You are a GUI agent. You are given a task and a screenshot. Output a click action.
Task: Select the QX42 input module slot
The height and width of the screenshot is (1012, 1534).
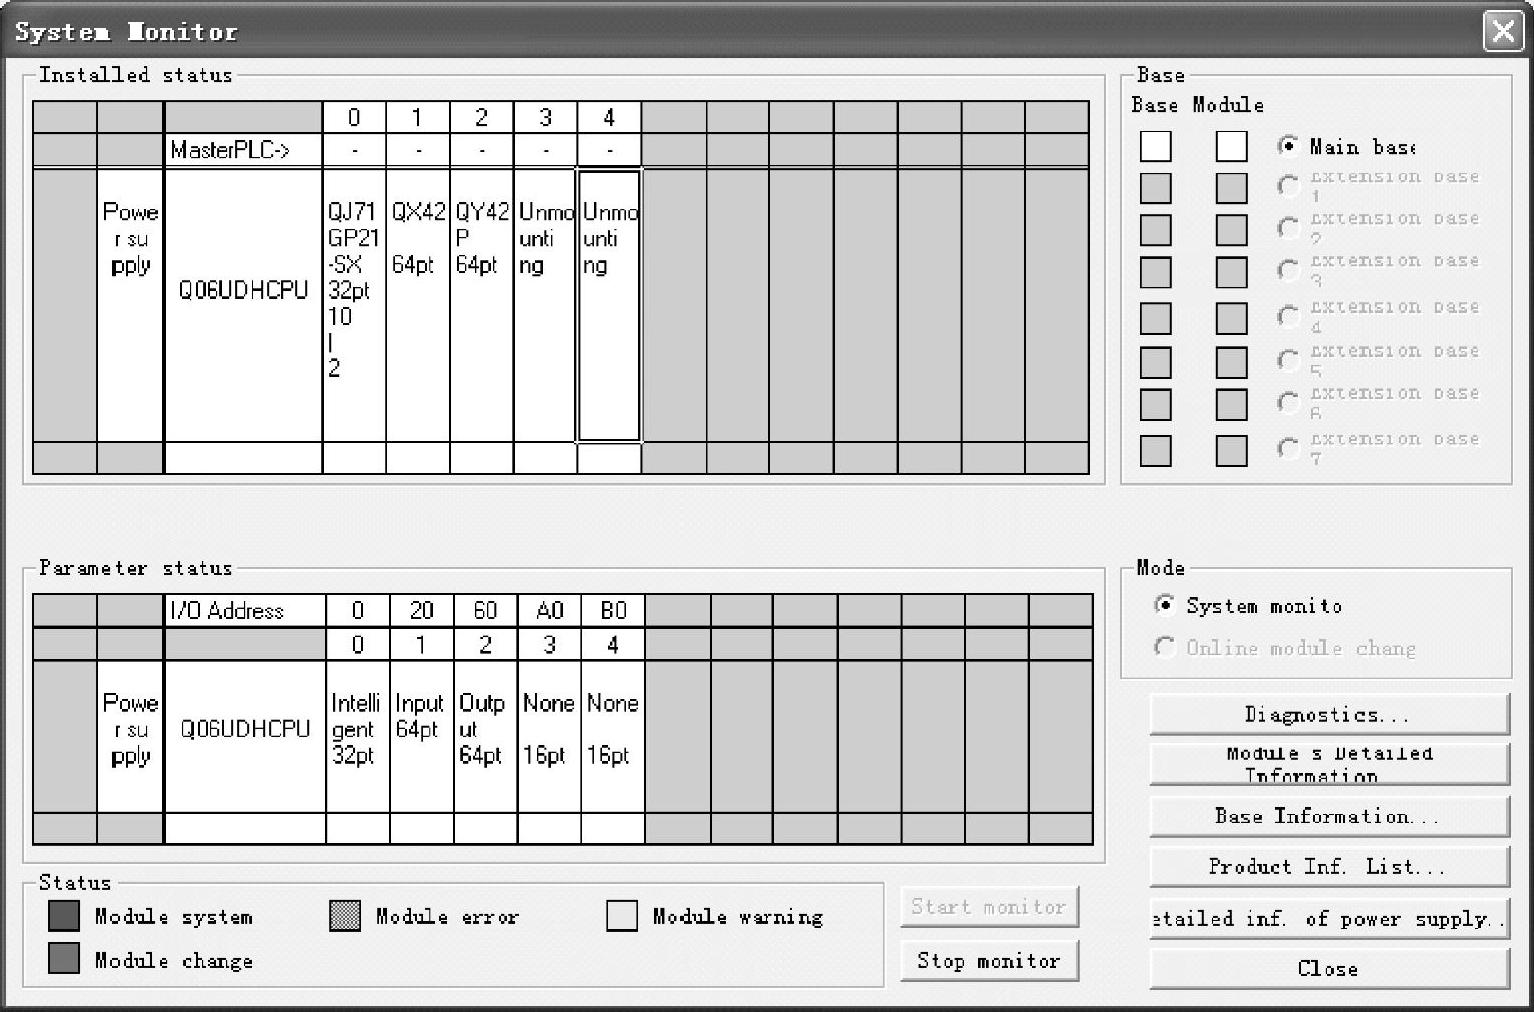click(417, 304)
